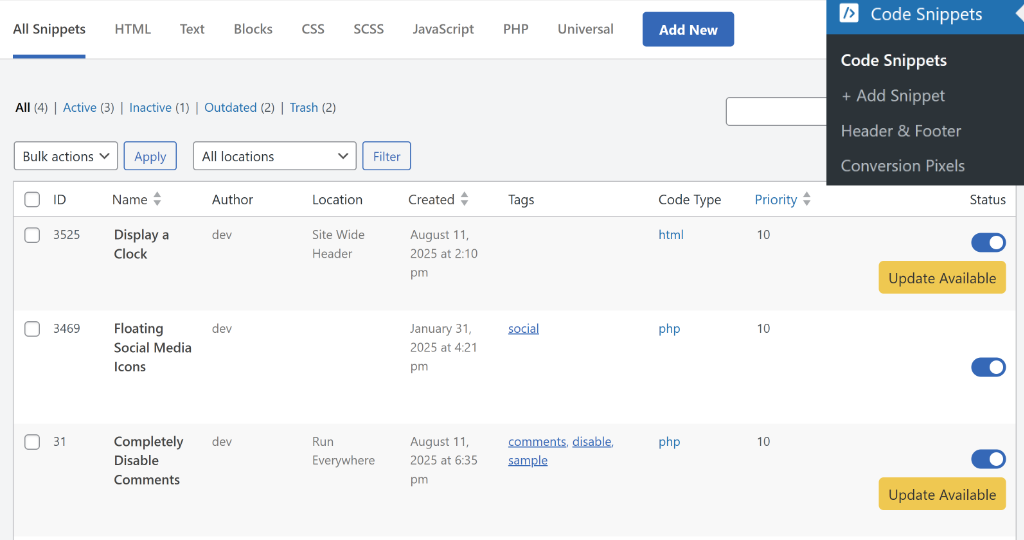Disable Floating Social Media Icons snippet

coord(988,367)
